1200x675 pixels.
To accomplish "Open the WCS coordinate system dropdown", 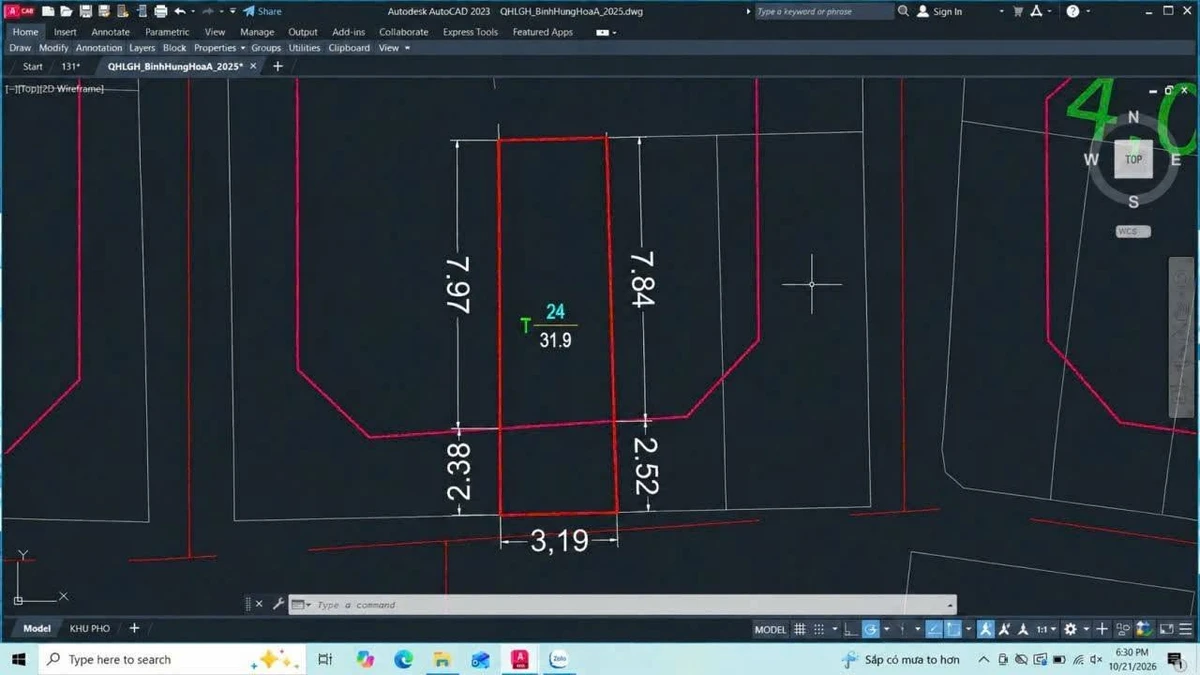I will (1133, 231).
